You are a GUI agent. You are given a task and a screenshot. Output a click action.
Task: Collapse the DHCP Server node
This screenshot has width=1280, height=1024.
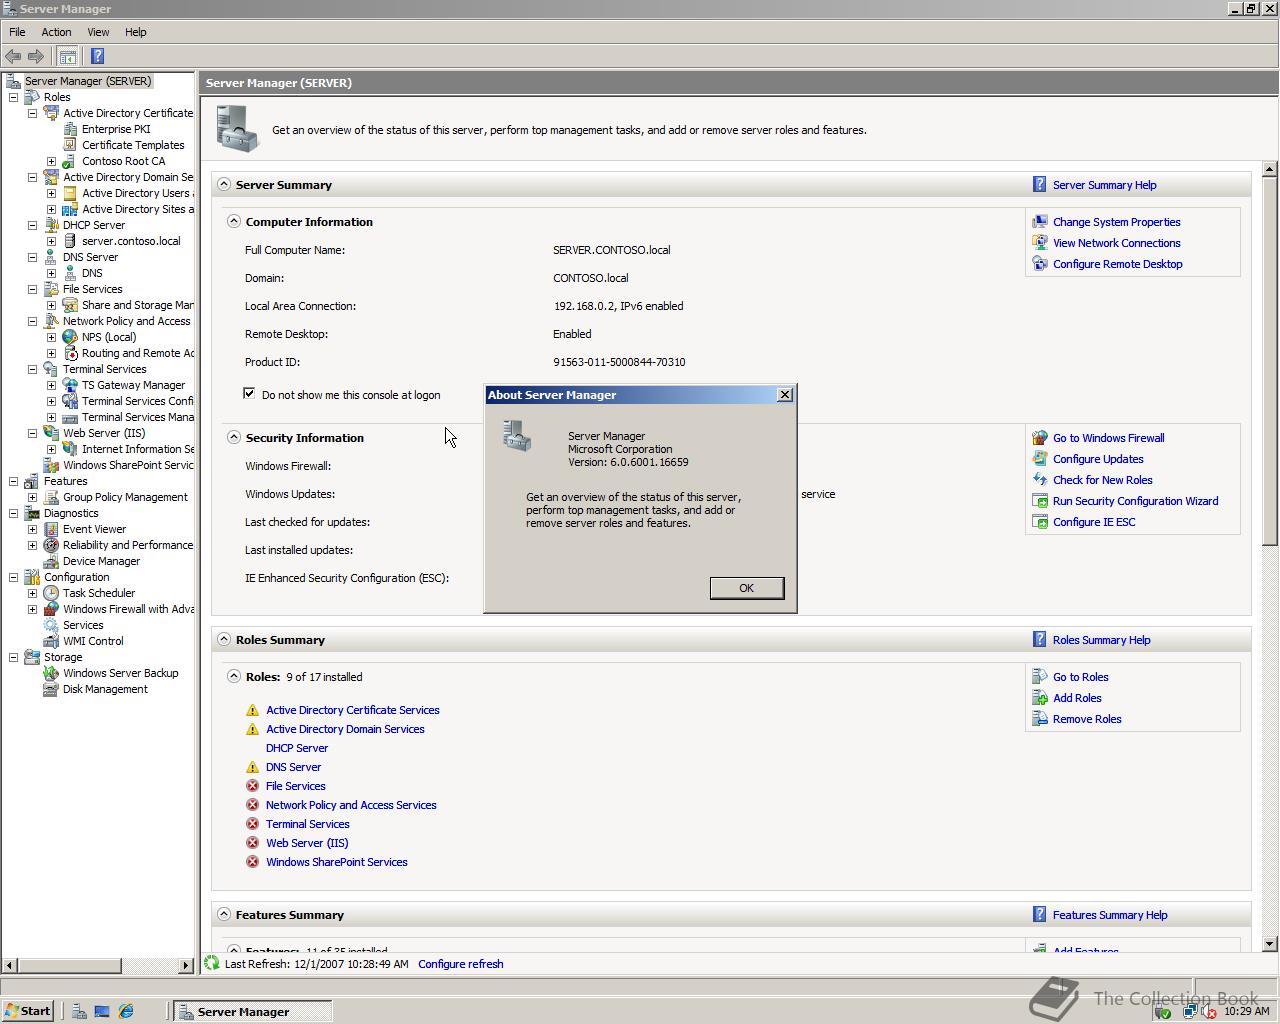(x=32, y=225)
